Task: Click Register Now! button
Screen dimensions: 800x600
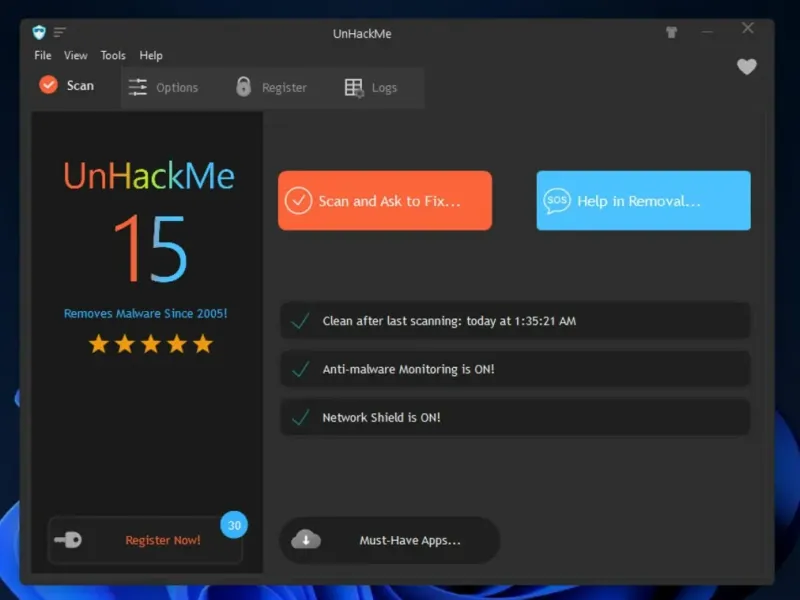Action: tap(145, 540)
